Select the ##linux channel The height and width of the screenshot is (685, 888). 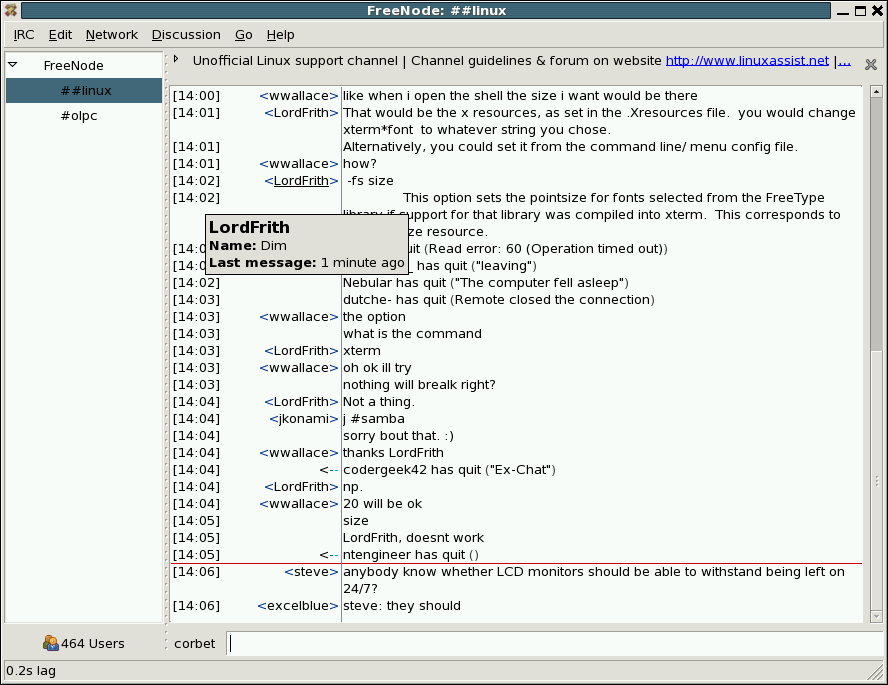pyautogui.click(x=84, y=91)
